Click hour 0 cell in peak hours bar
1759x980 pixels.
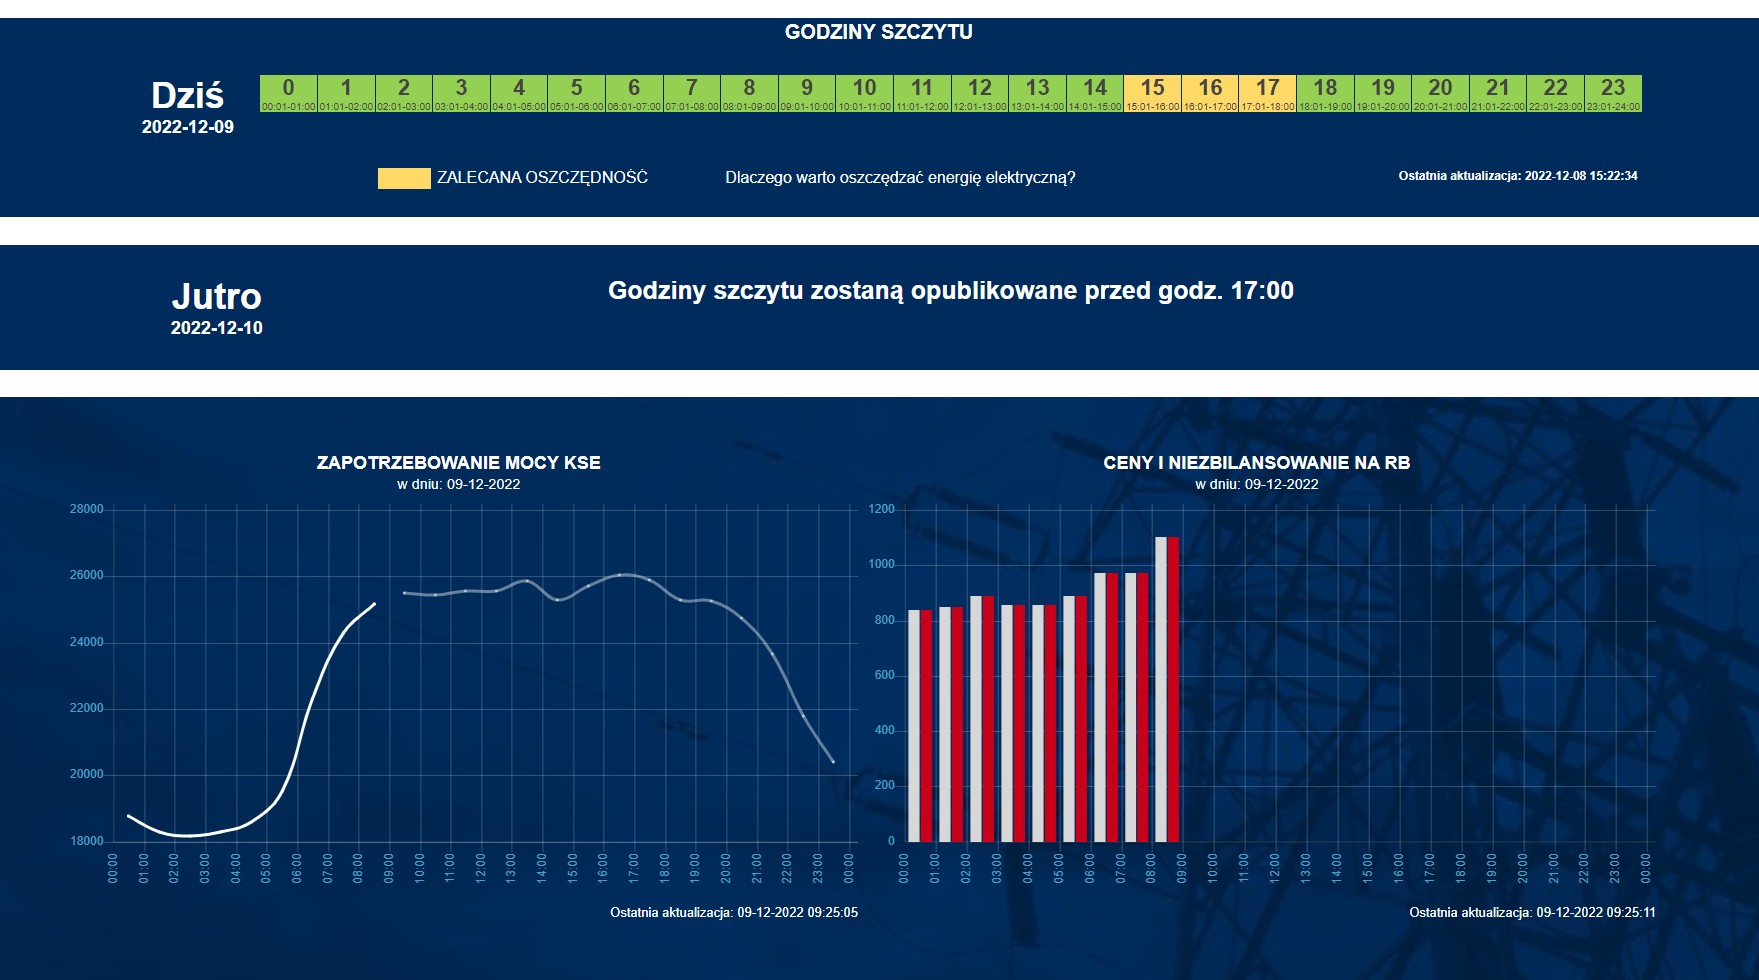pos(288,93)
